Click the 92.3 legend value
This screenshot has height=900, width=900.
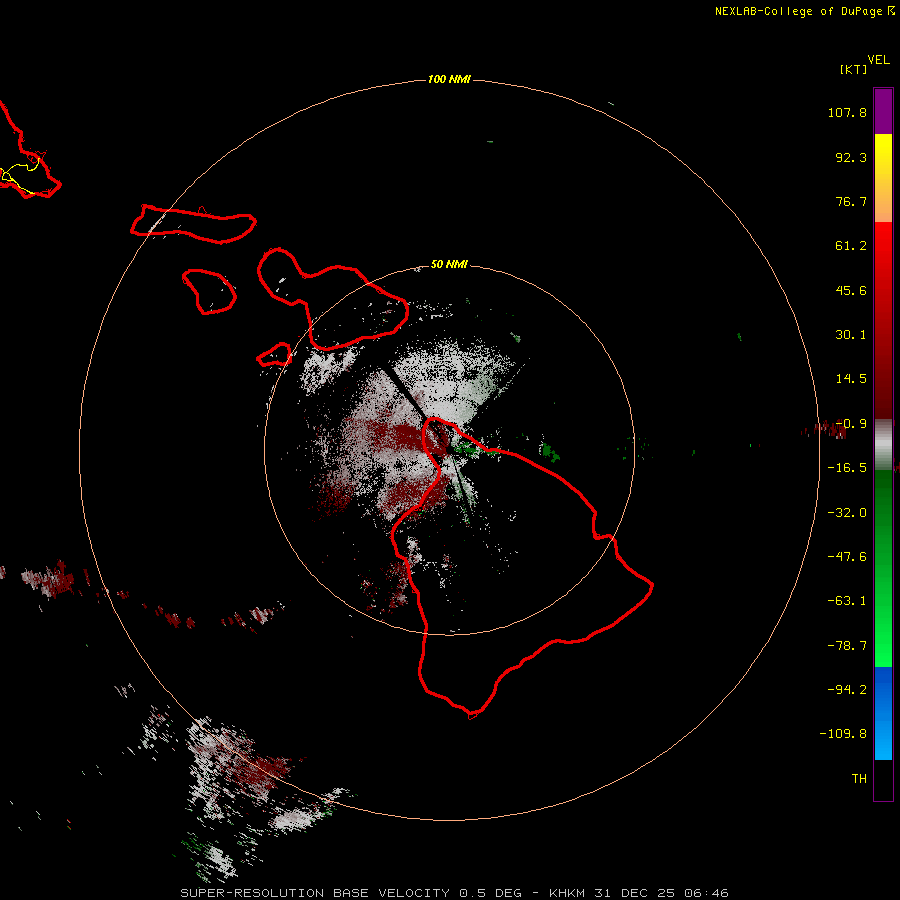coord(851,157)
